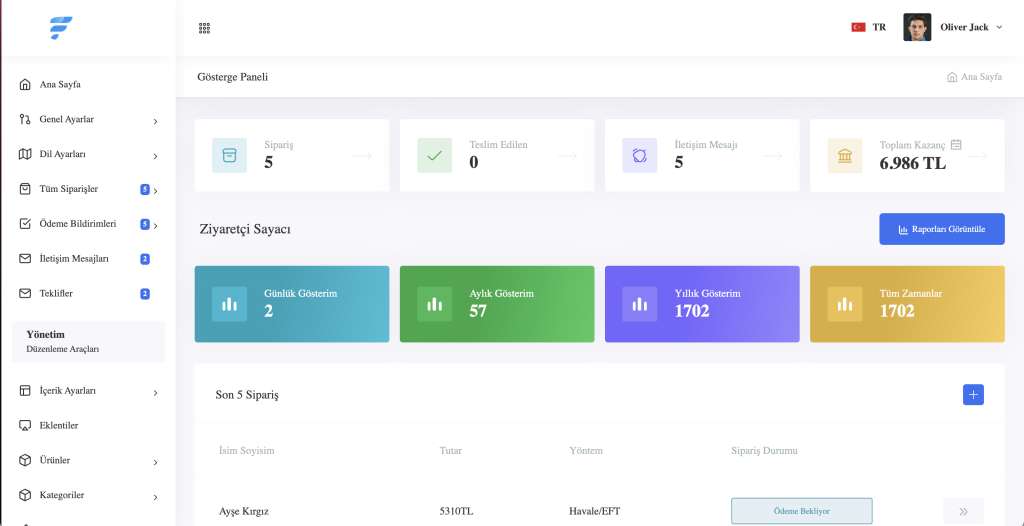Click the badge 2 next to Teklifler
This screenshot has height=526, width=1024.
coord(145,294)
